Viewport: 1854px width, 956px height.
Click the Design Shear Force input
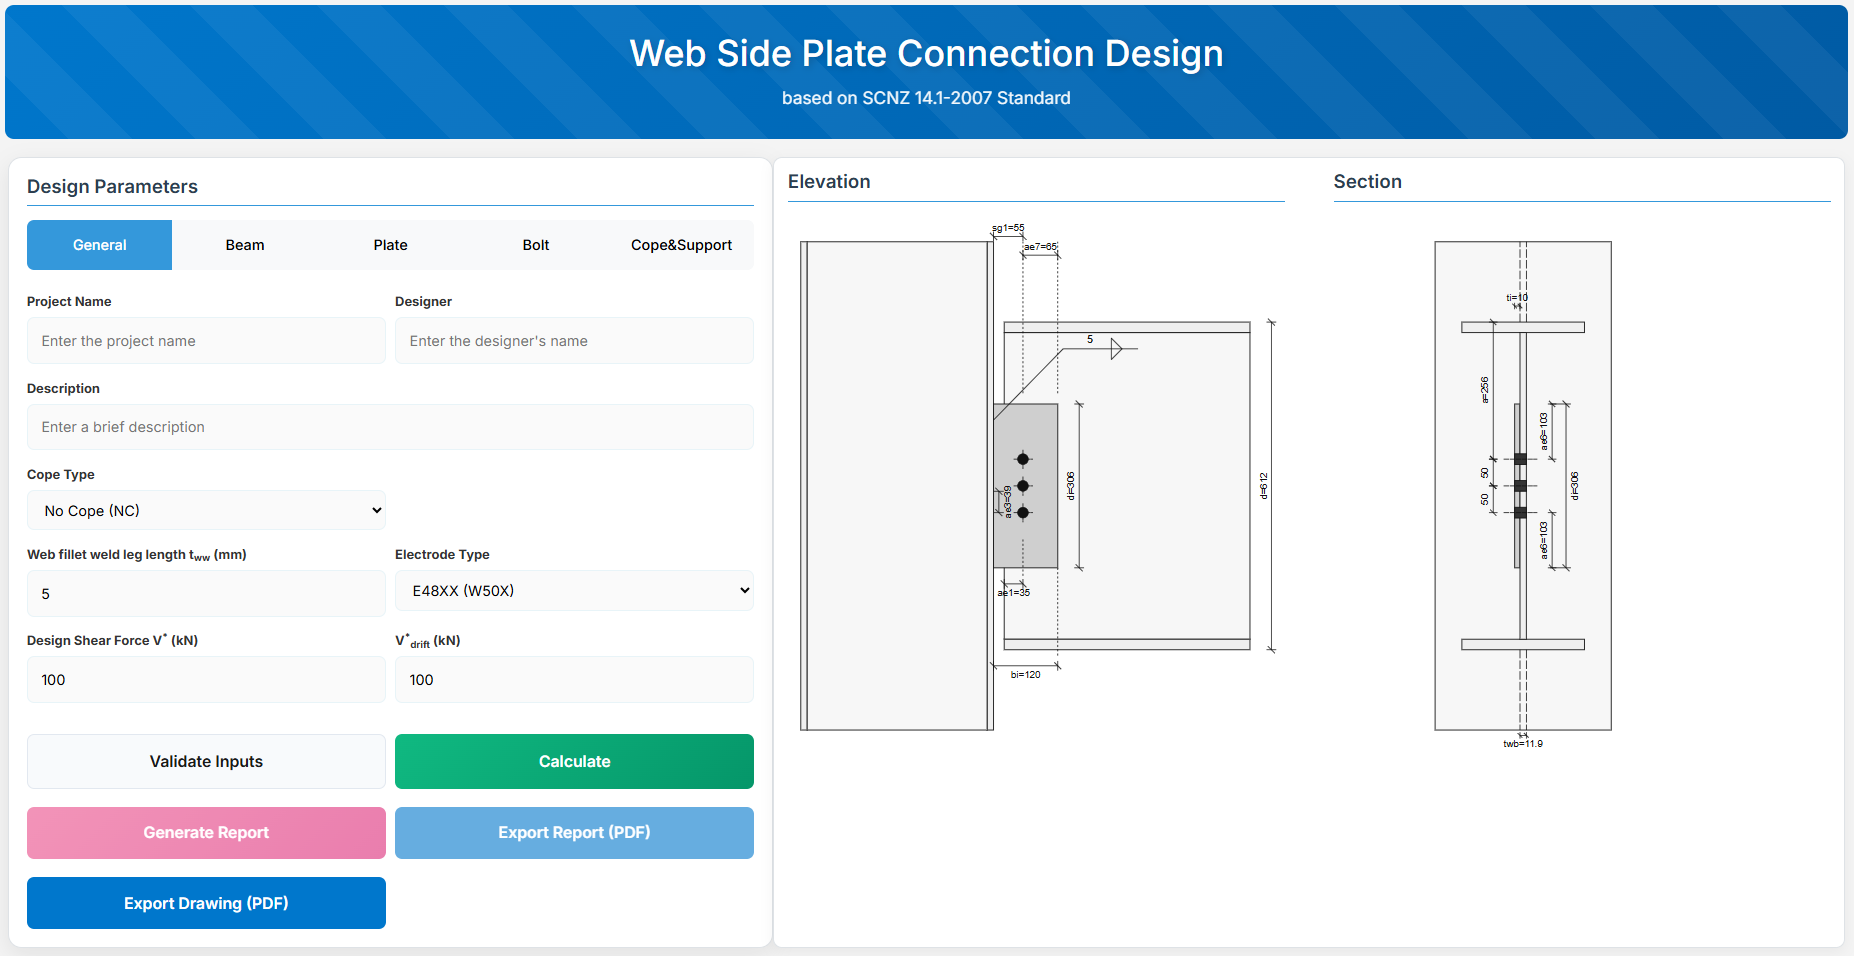pyautogui.click(x=206, y=680)
